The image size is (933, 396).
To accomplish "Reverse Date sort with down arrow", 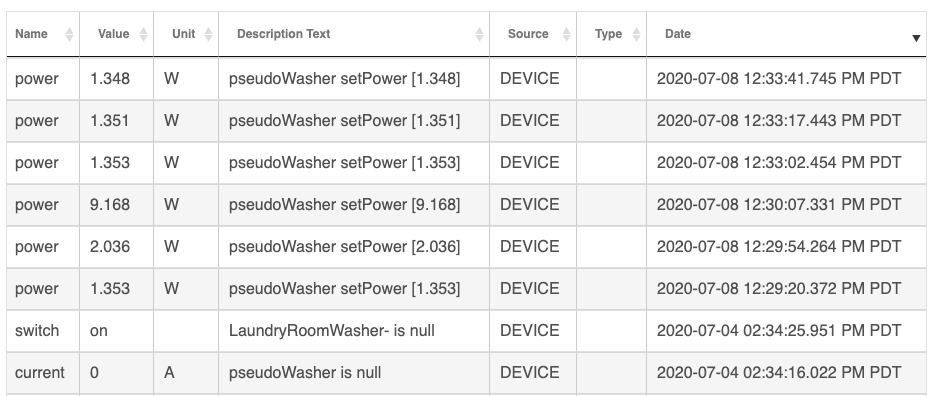I will tap(916, 39).
